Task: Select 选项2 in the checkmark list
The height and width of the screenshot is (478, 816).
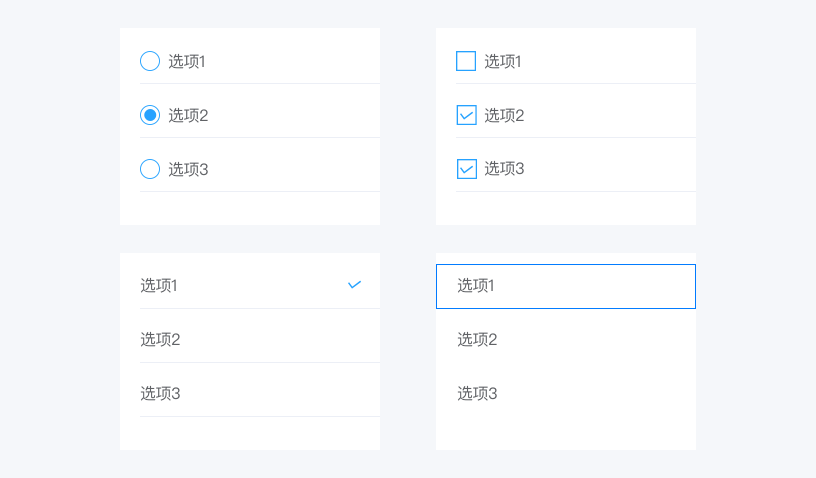Action: [x=250, y=339]
